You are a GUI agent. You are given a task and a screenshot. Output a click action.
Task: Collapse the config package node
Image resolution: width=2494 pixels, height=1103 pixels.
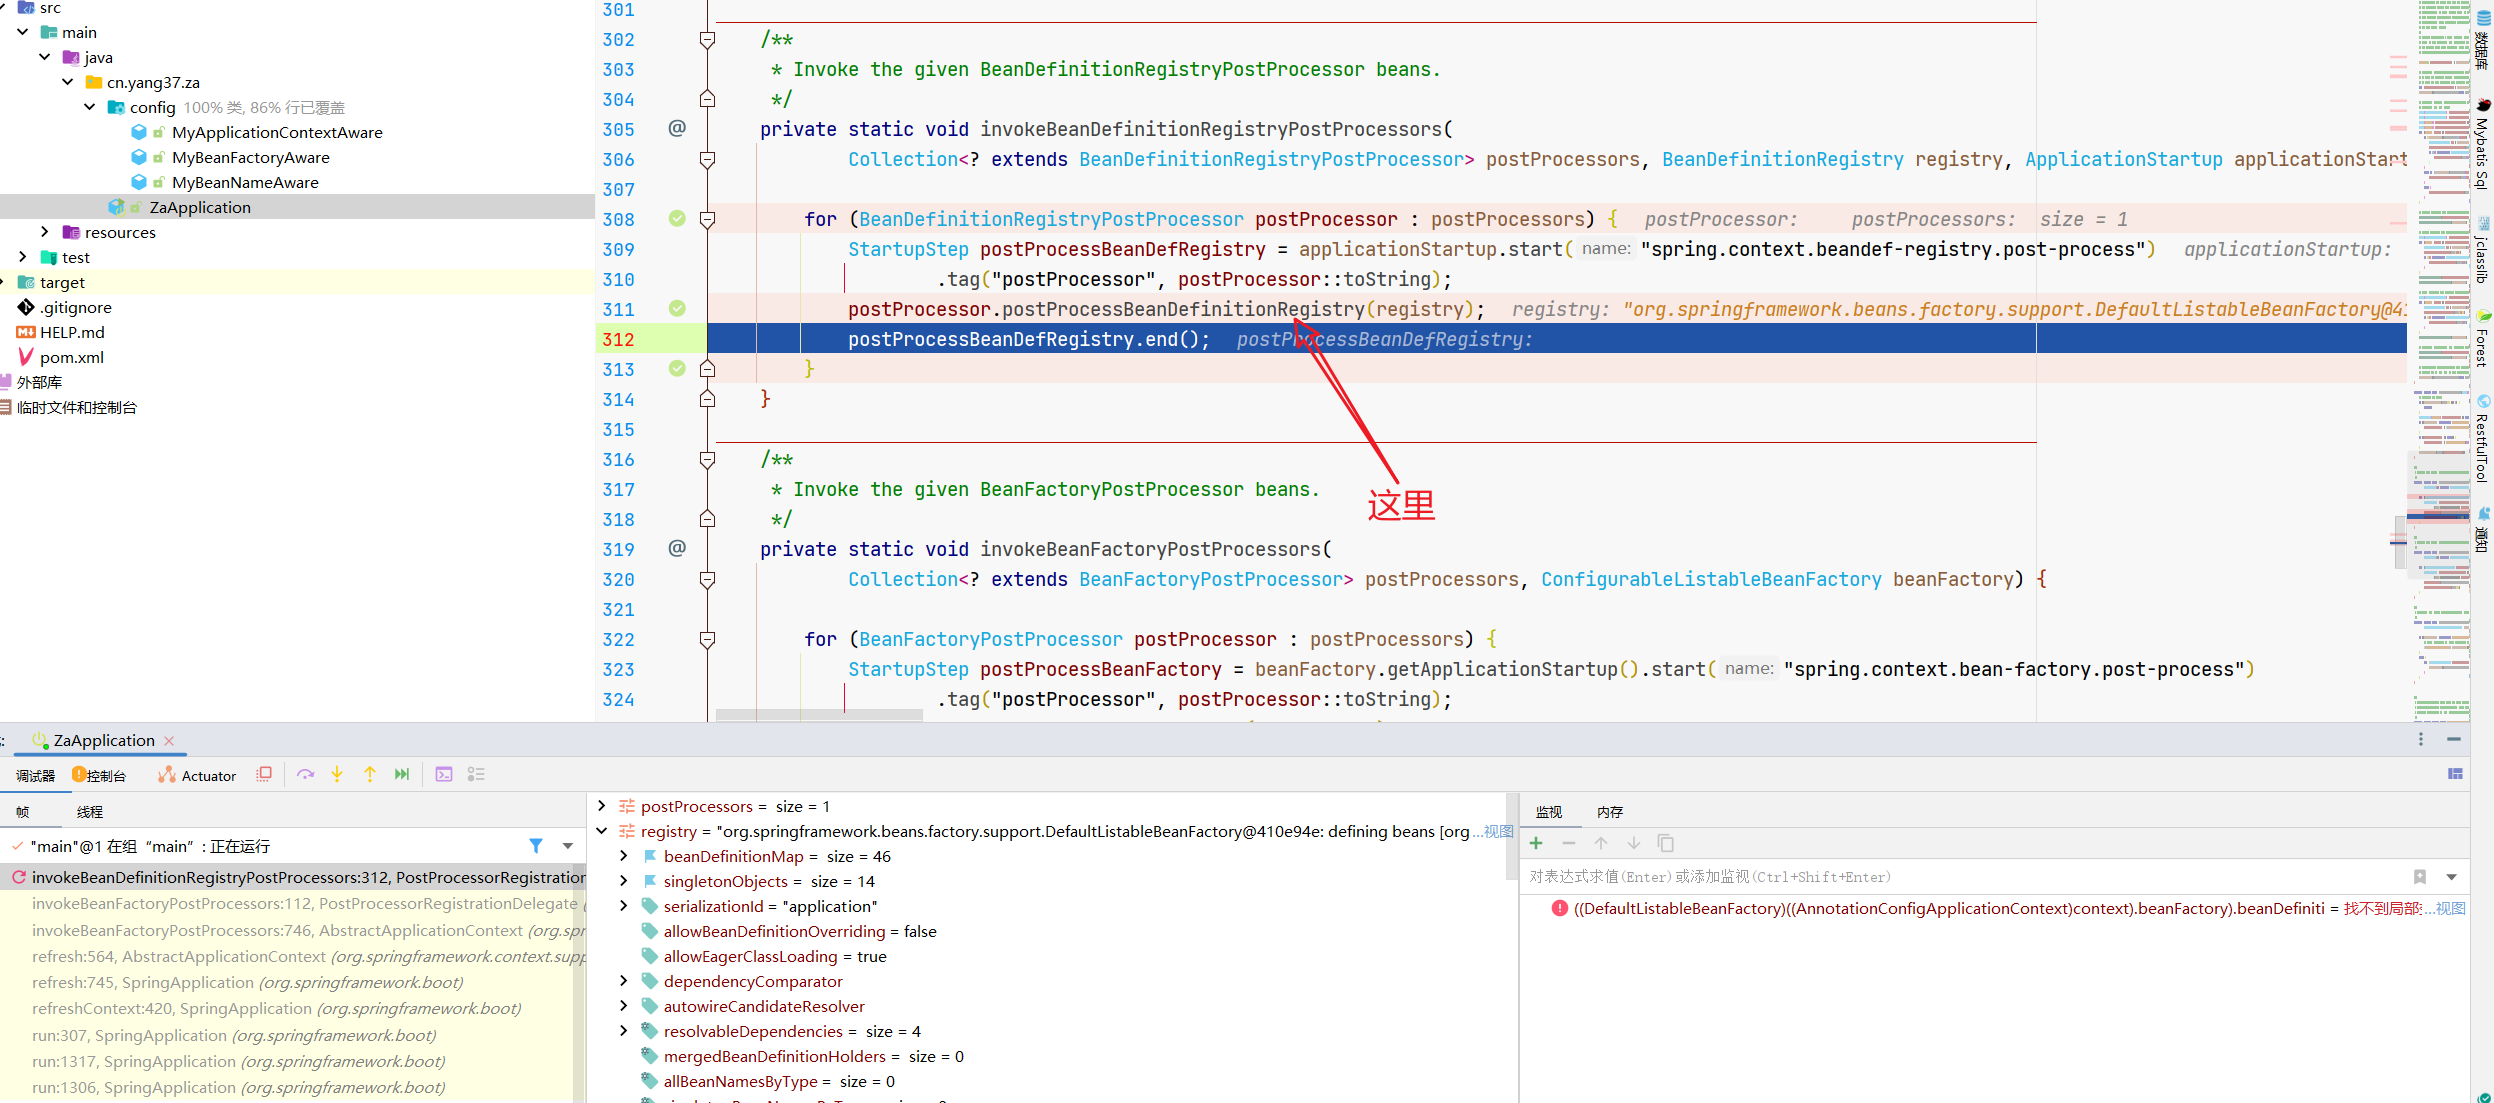click(x=90, y=107)
